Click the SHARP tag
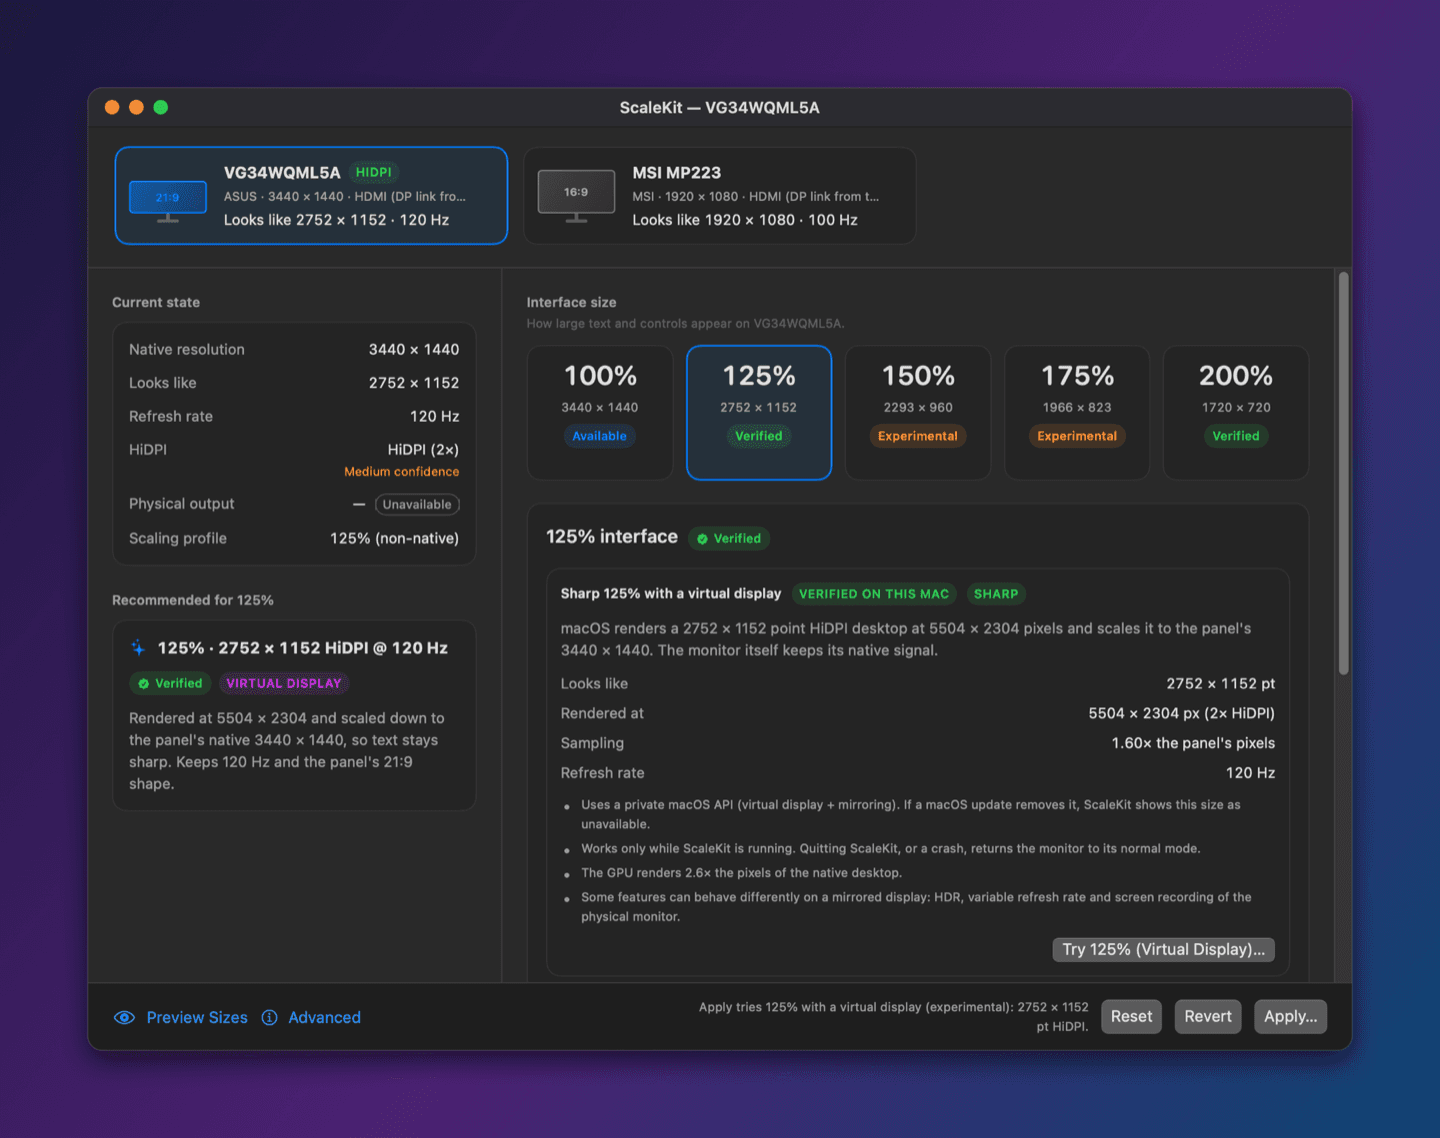 (x=996, y=594)
